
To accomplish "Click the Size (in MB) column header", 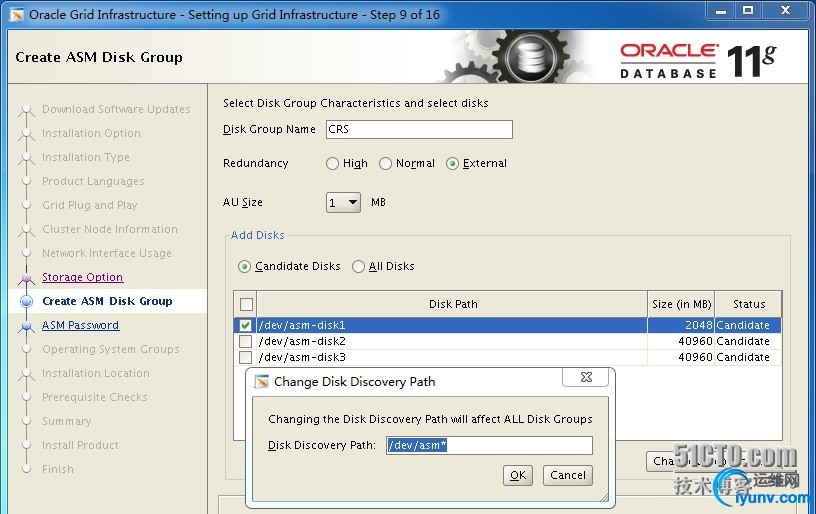I will tap(681, 304).
